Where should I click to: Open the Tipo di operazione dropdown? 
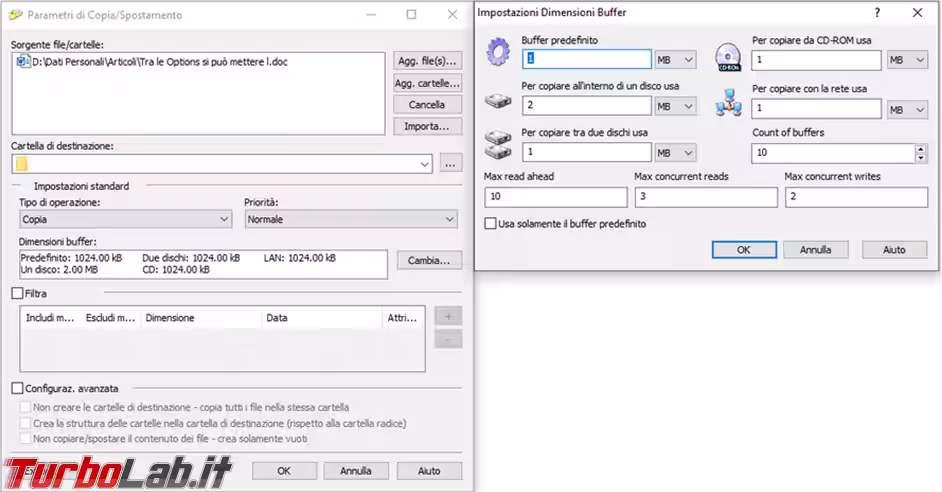[125, 219]
